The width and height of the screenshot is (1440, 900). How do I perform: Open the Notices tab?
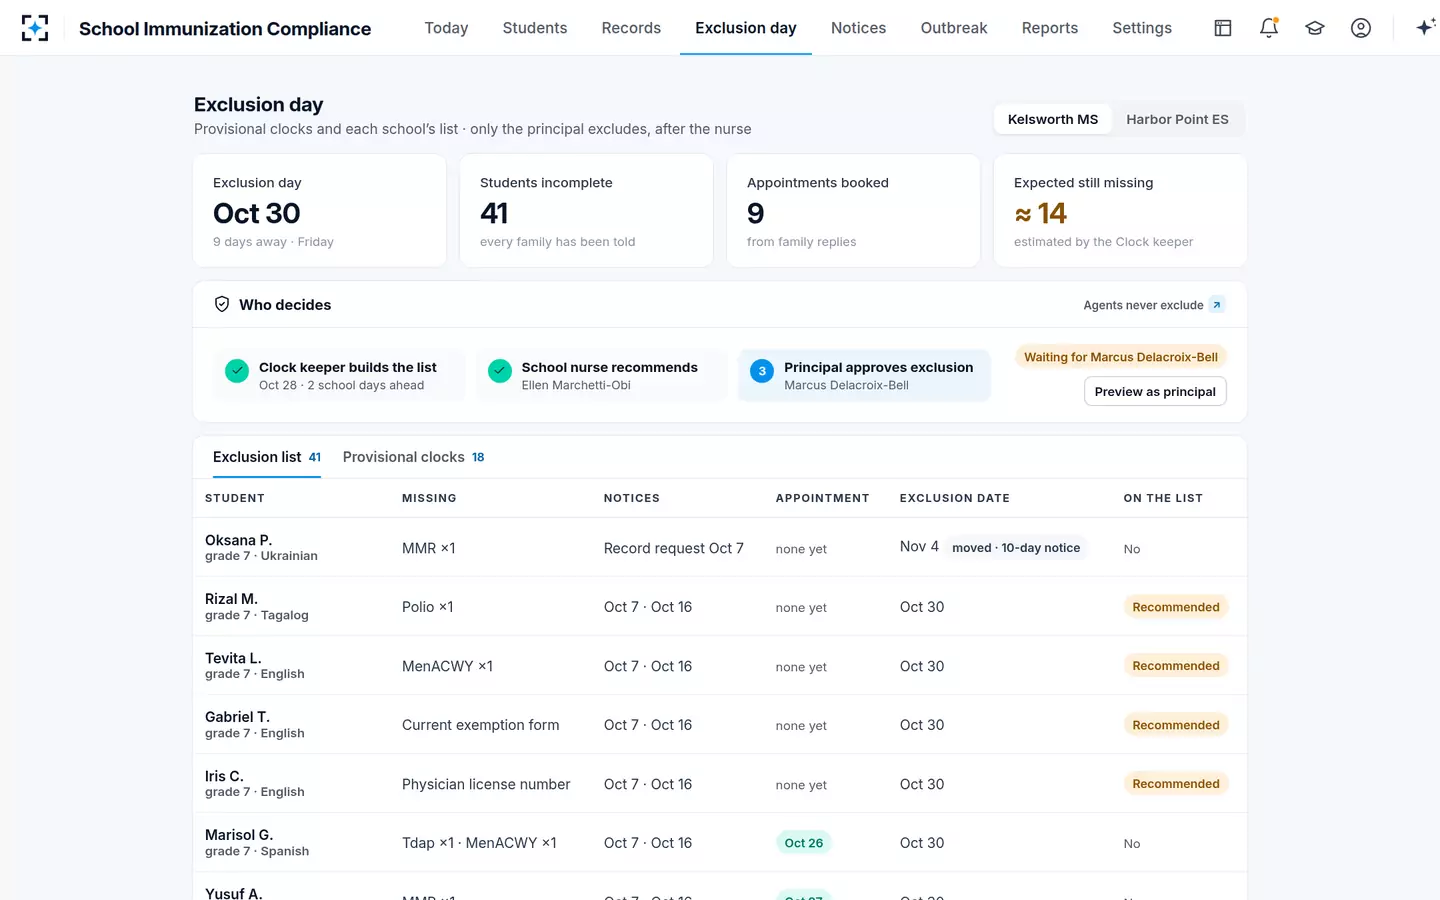[858, 28]
